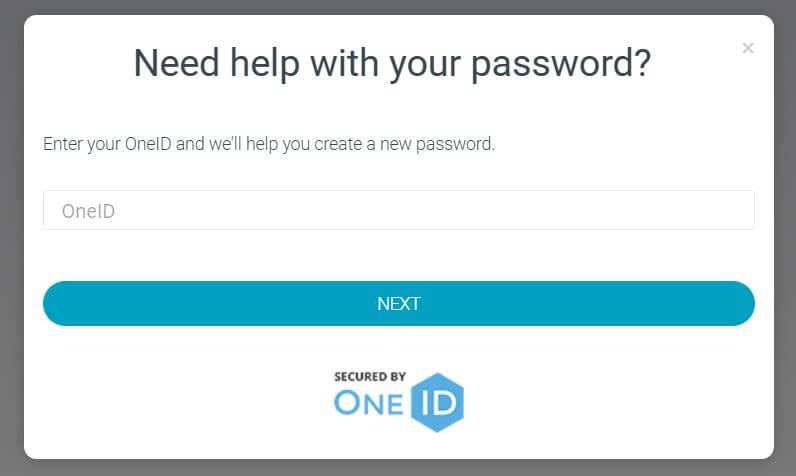
Task: Click the word "password?" in the heading
Action: pyautogui.click(x=561, y=65)
